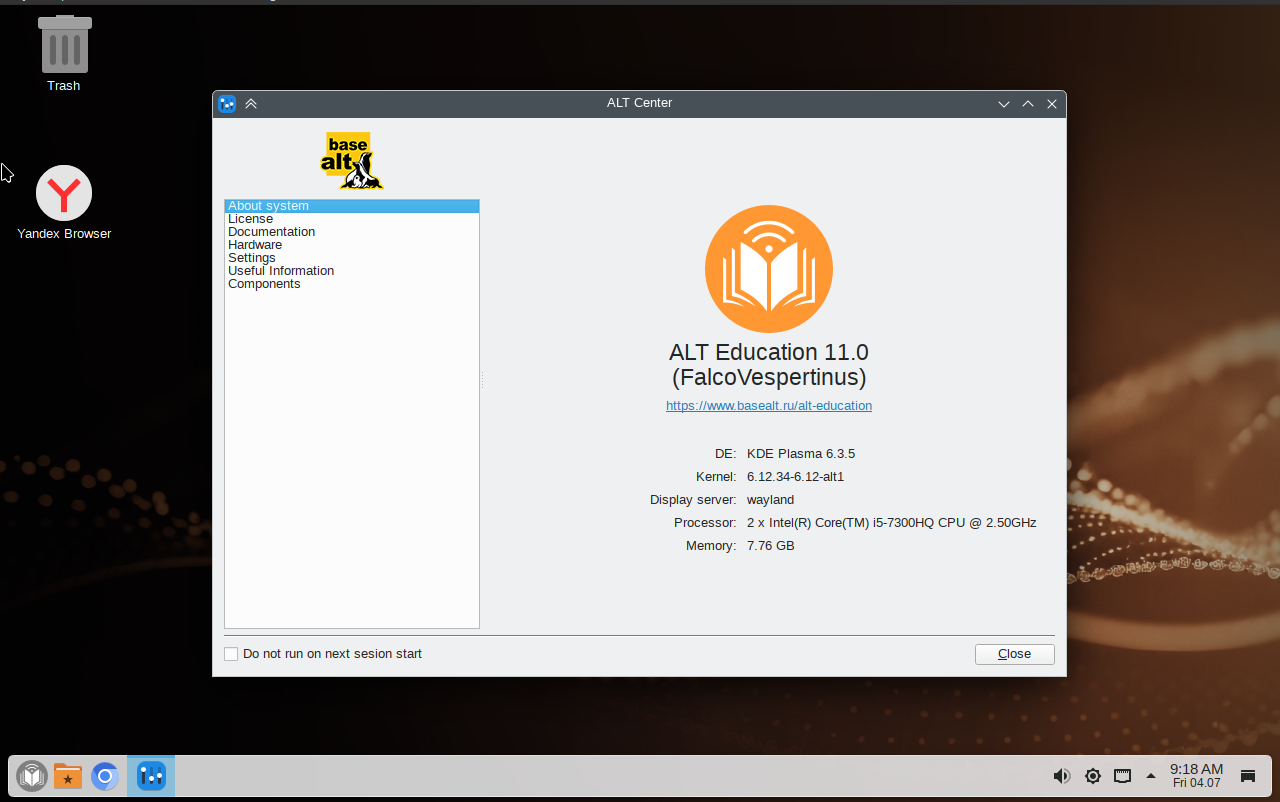The height and width of the screenshot is (802, 1280).
Task: Select About system in the list
Action: (352, 206)
